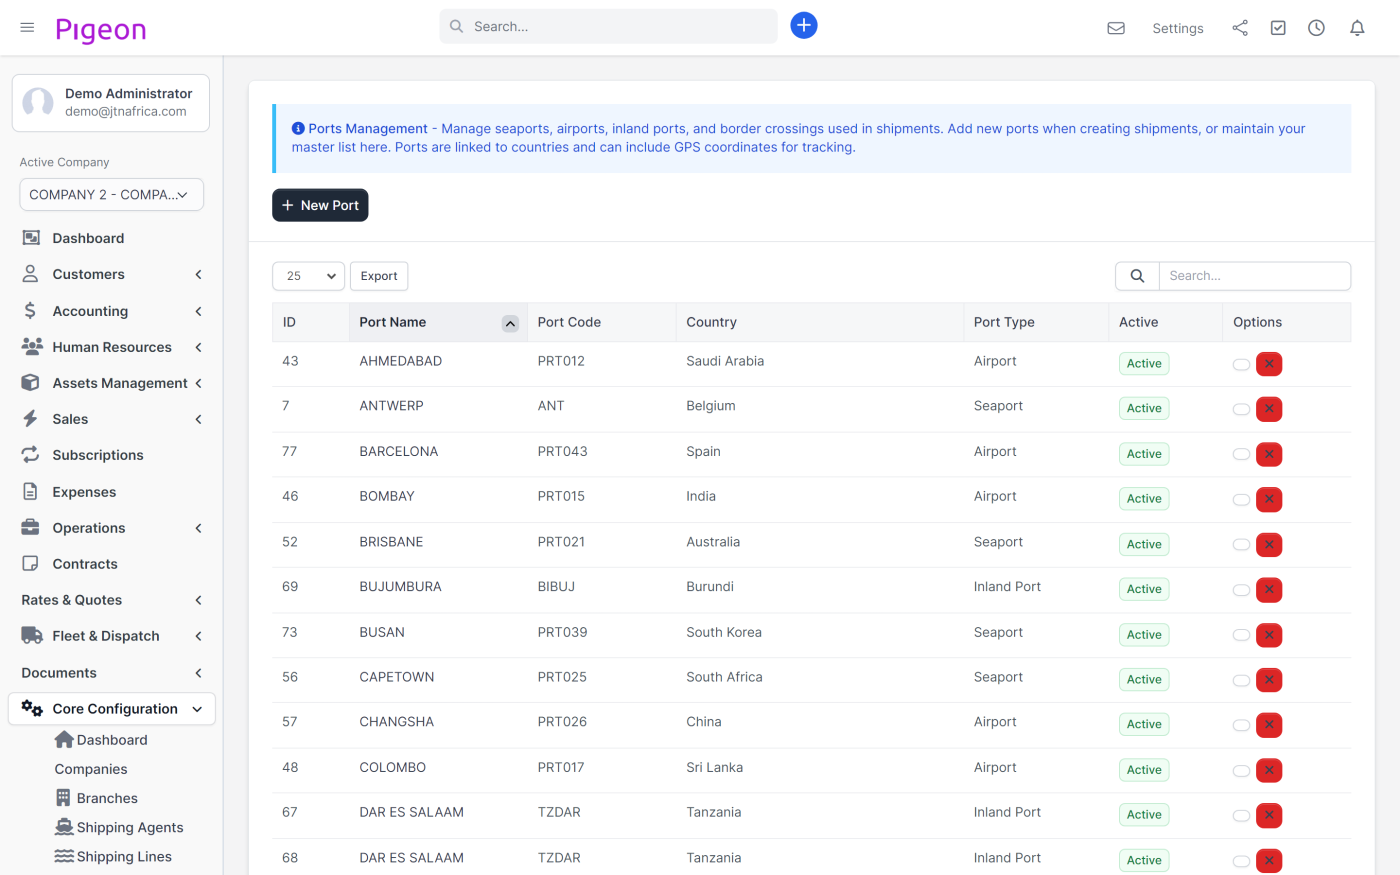Click the Export button
Image resolution: width=1400 pixels, height=875 pixels.
pyautogui.click(x=379, y=276)
